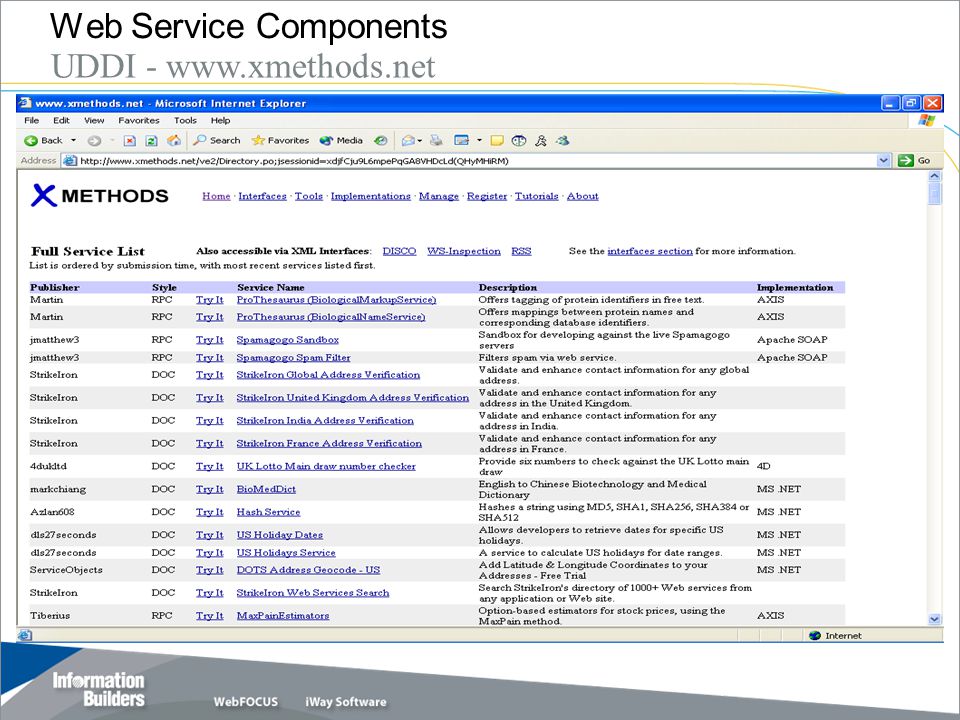The height and width of the screenshot is (720, 960).
Task: Click the page scrollbar up arrow
Action: (934, 176)
